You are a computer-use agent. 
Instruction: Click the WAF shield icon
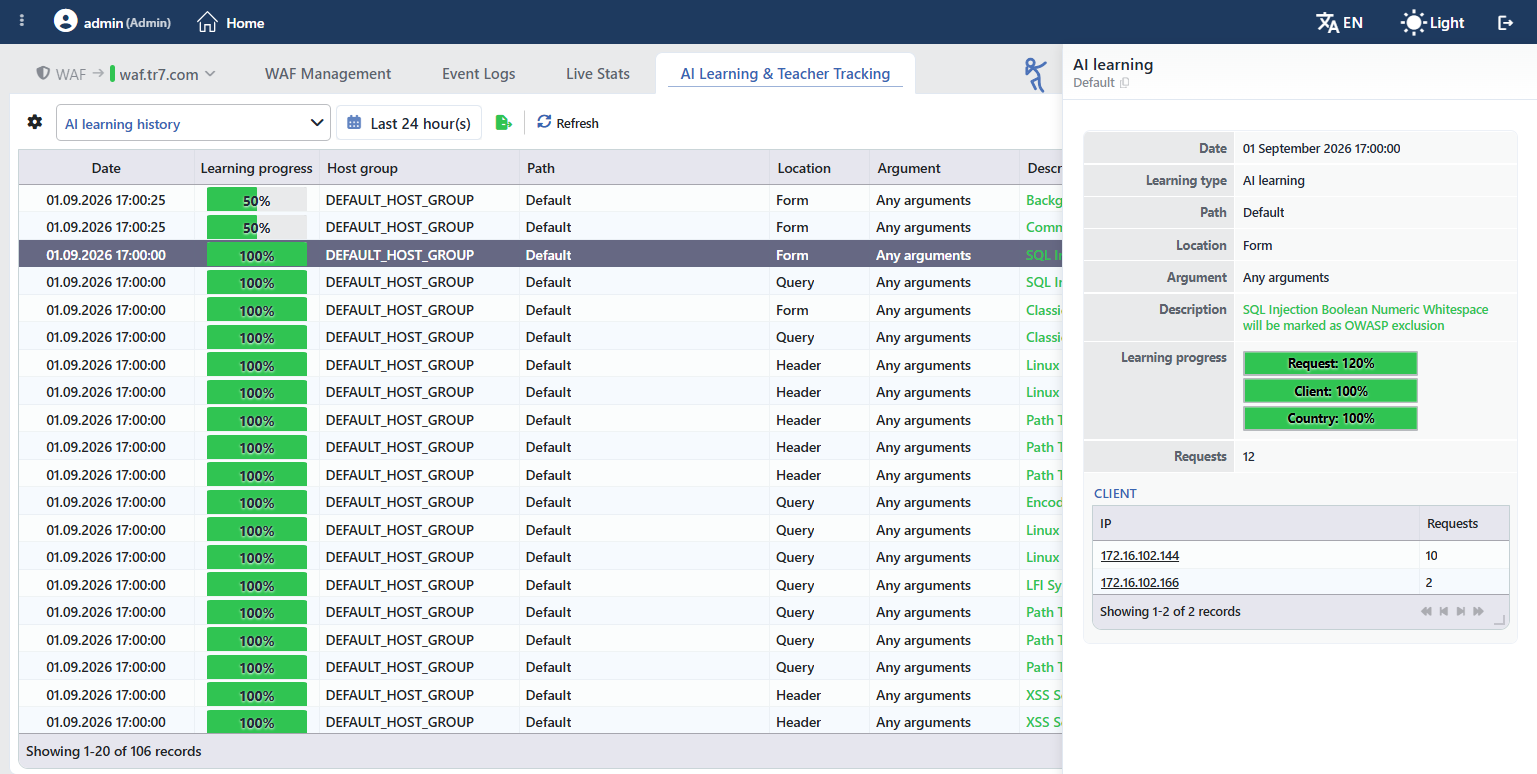[x=43, y=73]
